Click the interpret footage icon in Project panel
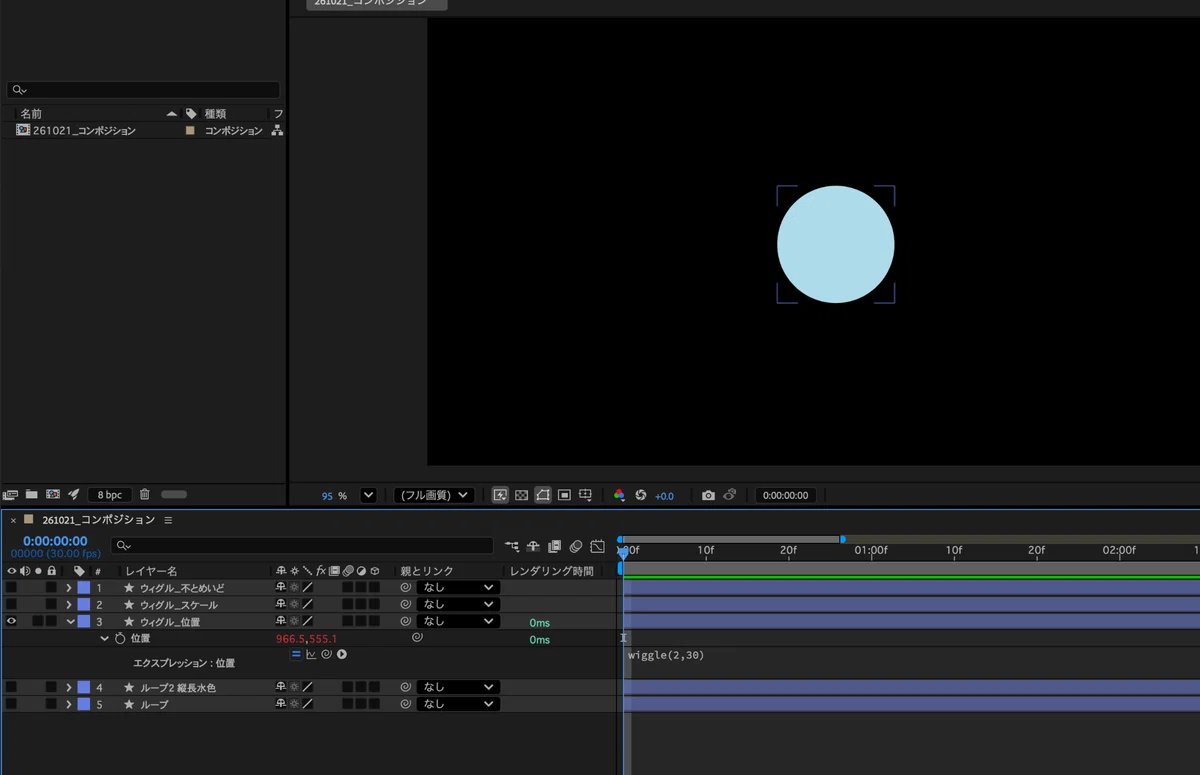The image size is (1200, 775). coord(11,495)
